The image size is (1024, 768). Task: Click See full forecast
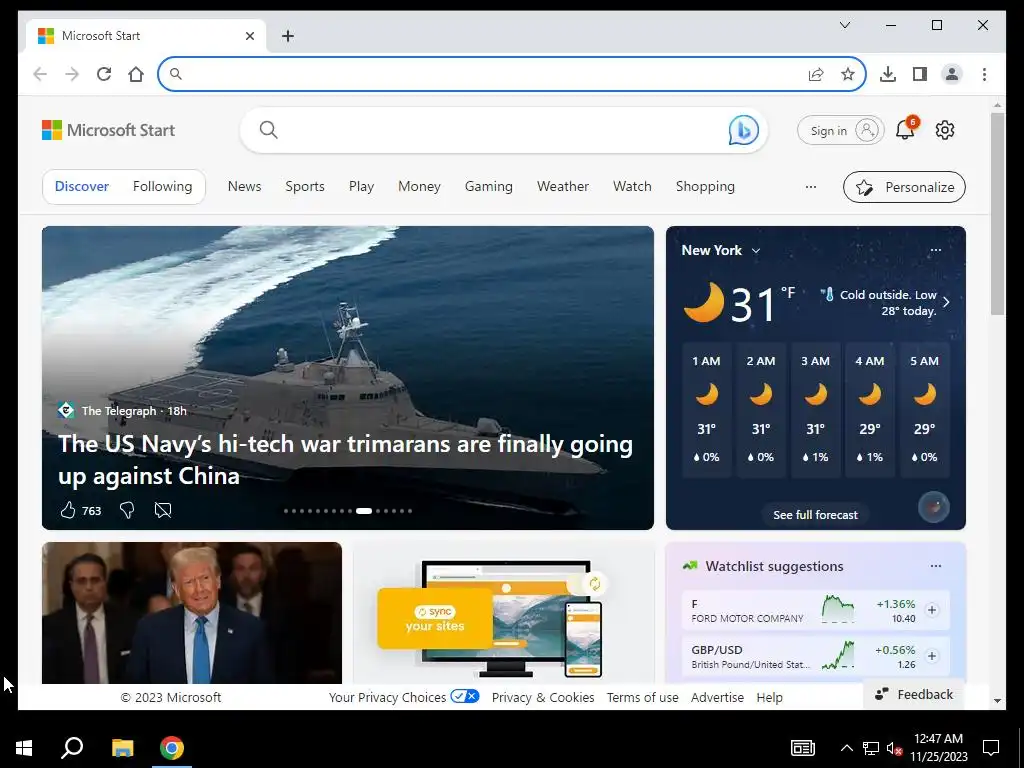[x=815, y=515]
